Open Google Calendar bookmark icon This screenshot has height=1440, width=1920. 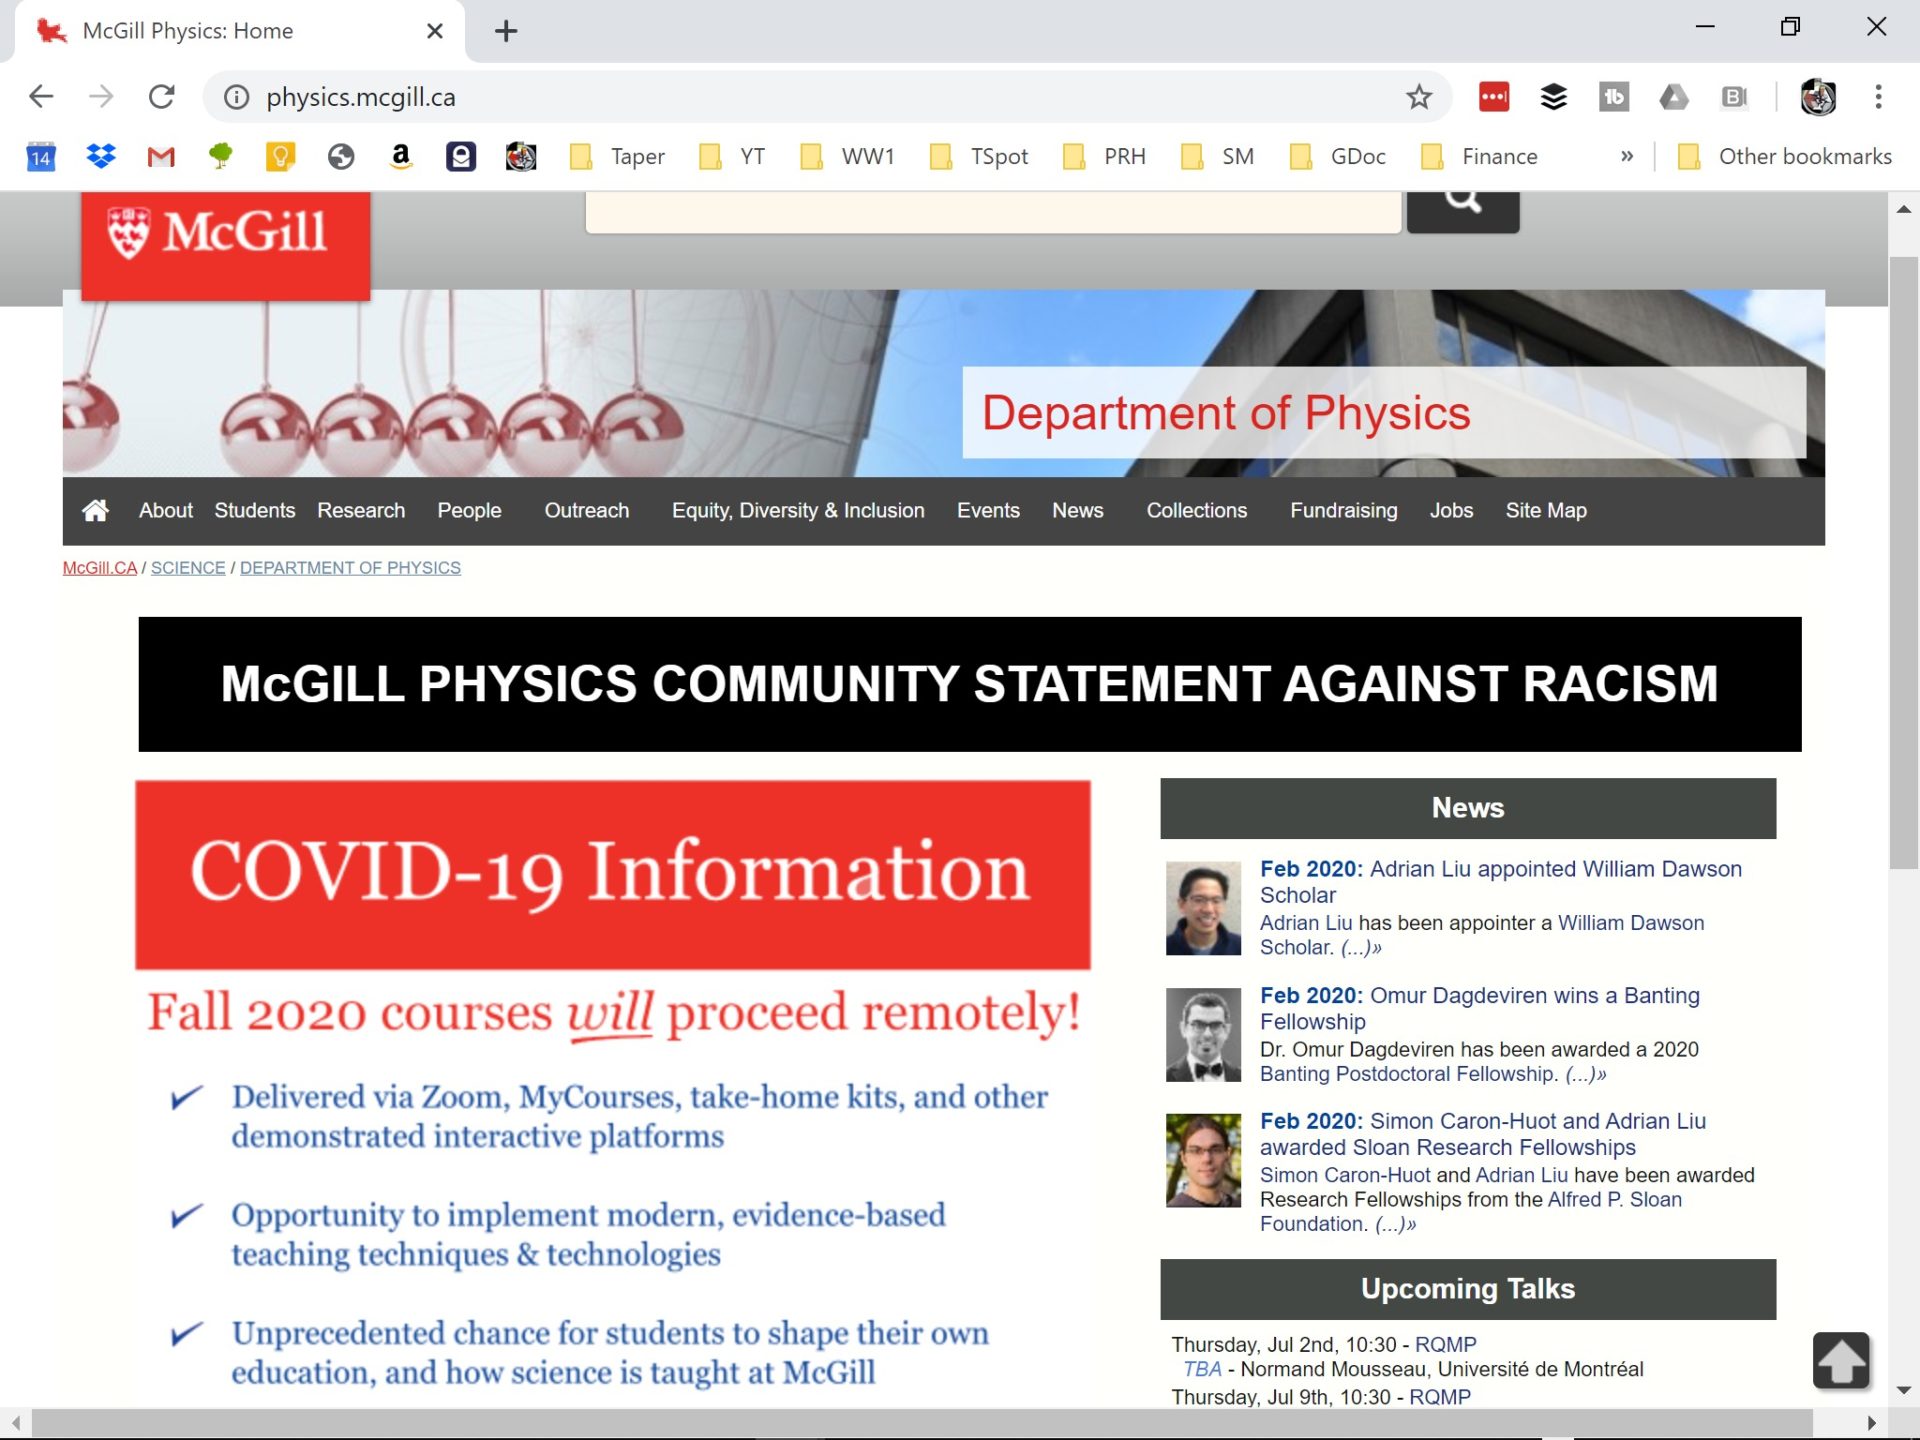point(41,156)
